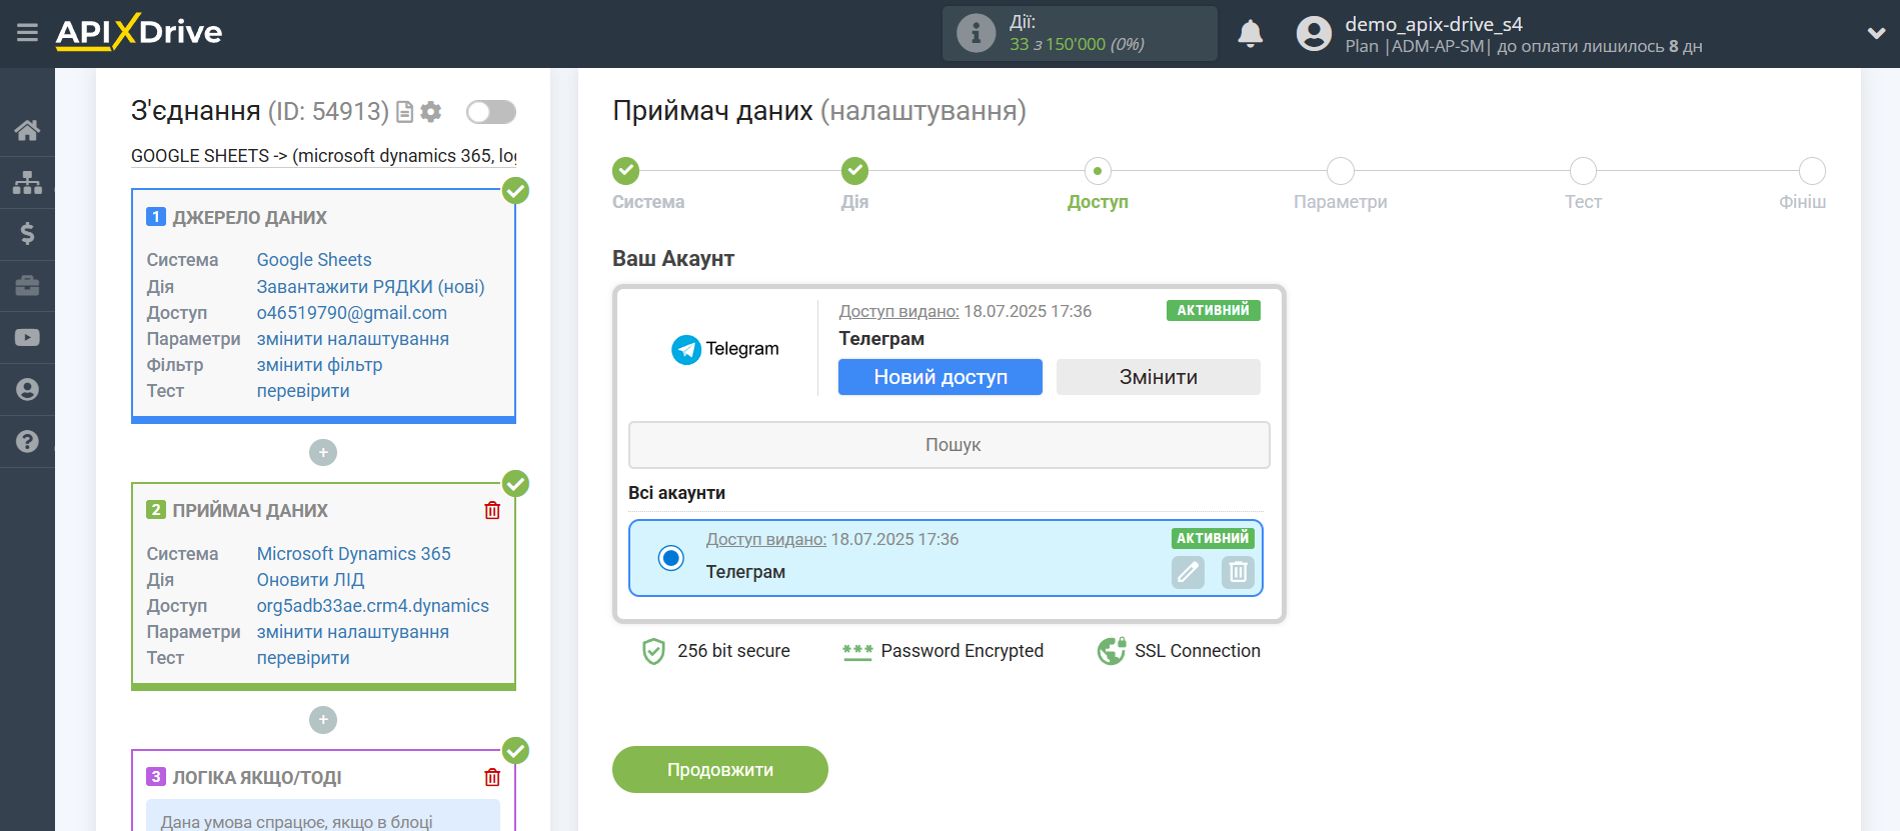
Task: Click the actions info icon
Action: point(976,33)
